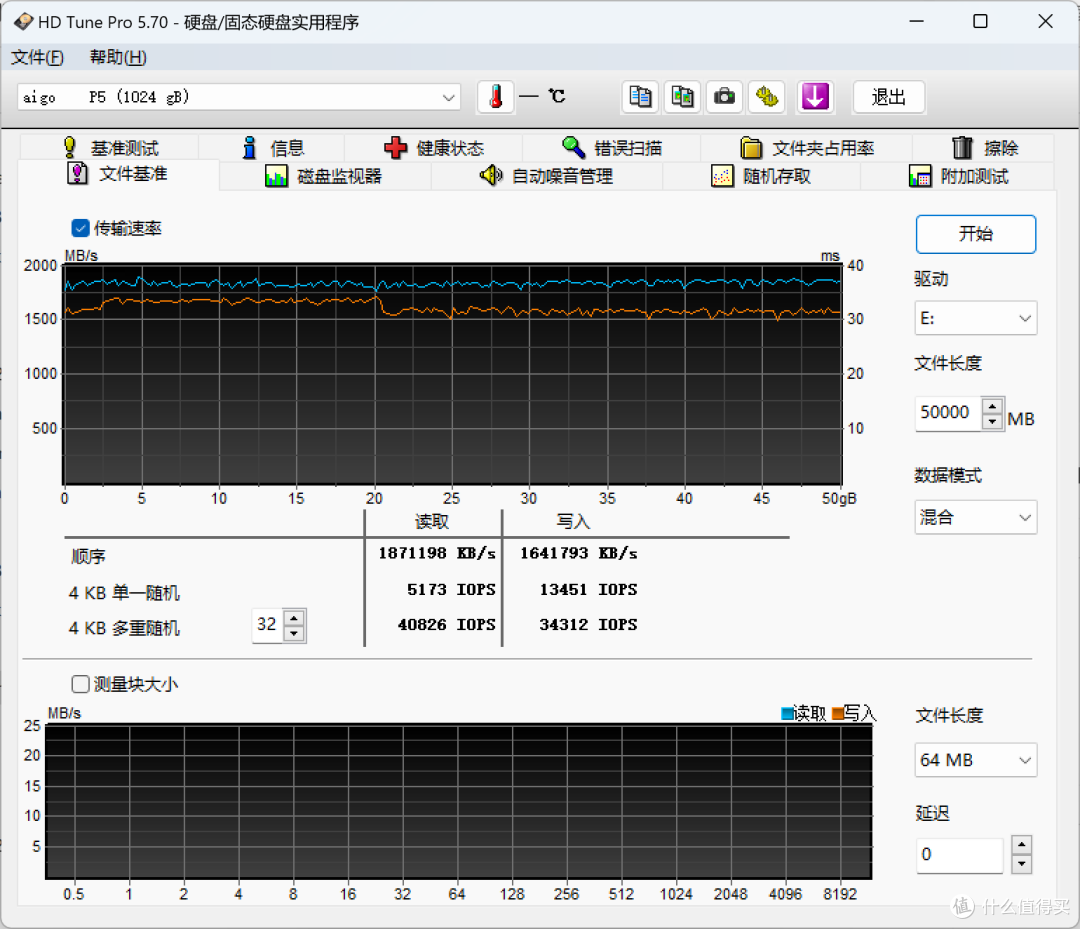1080x929 pixels.
Task: Copy screenshot image to clipboard icon
Action: [x=682, y=96]
